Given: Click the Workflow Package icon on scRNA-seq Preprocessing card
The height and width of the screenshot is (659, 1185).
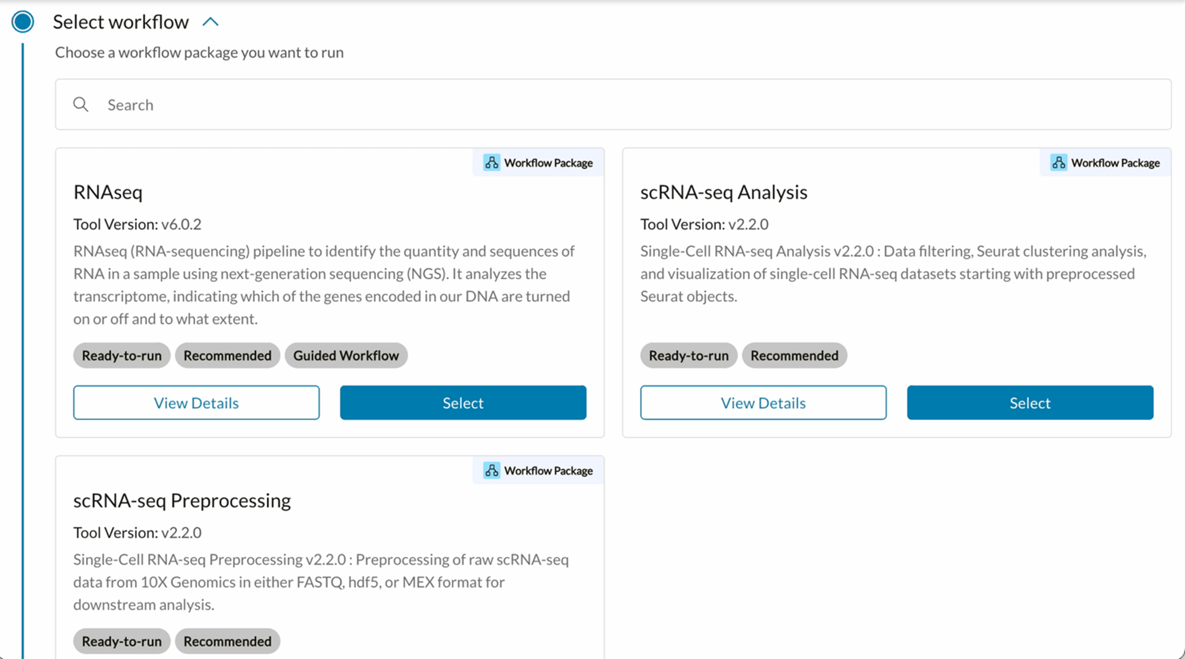Looking at the screenshot, I should click(491, 469).
